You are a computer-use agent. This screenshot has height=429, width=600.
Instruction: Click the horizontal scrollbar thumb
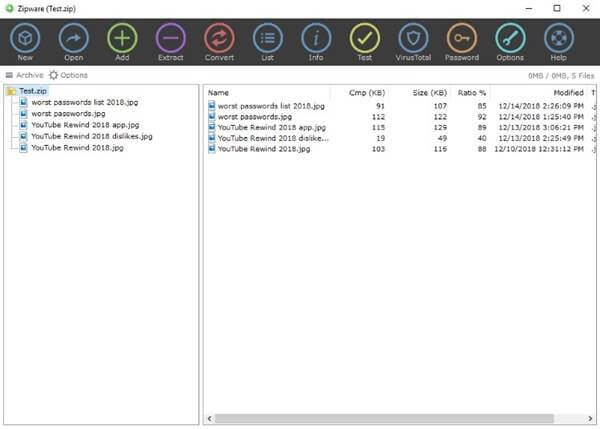point(384,419)
